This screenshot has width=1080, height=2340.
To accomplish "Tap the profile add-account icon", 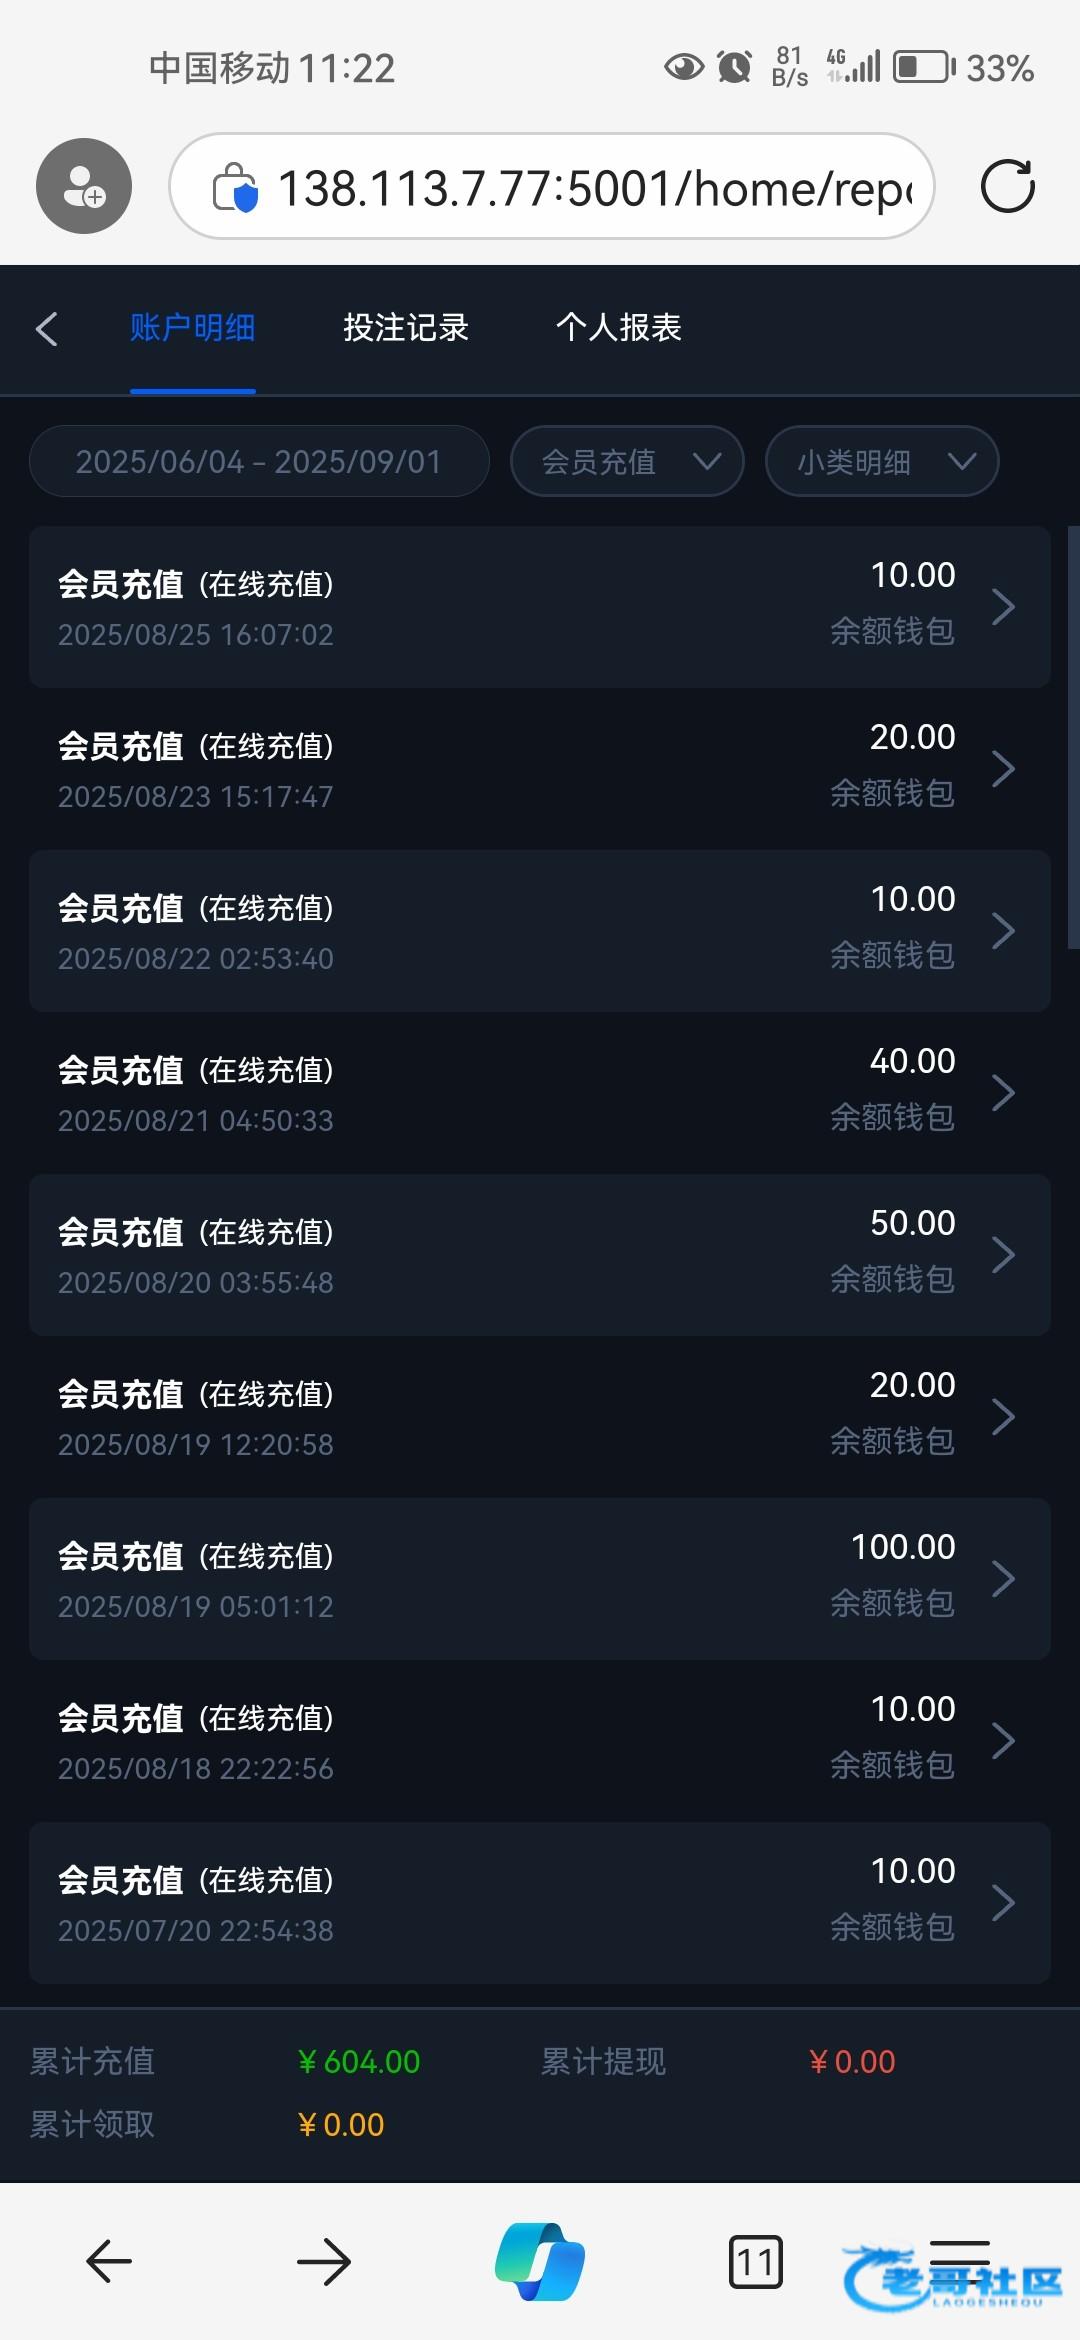I will pos(84,186).
